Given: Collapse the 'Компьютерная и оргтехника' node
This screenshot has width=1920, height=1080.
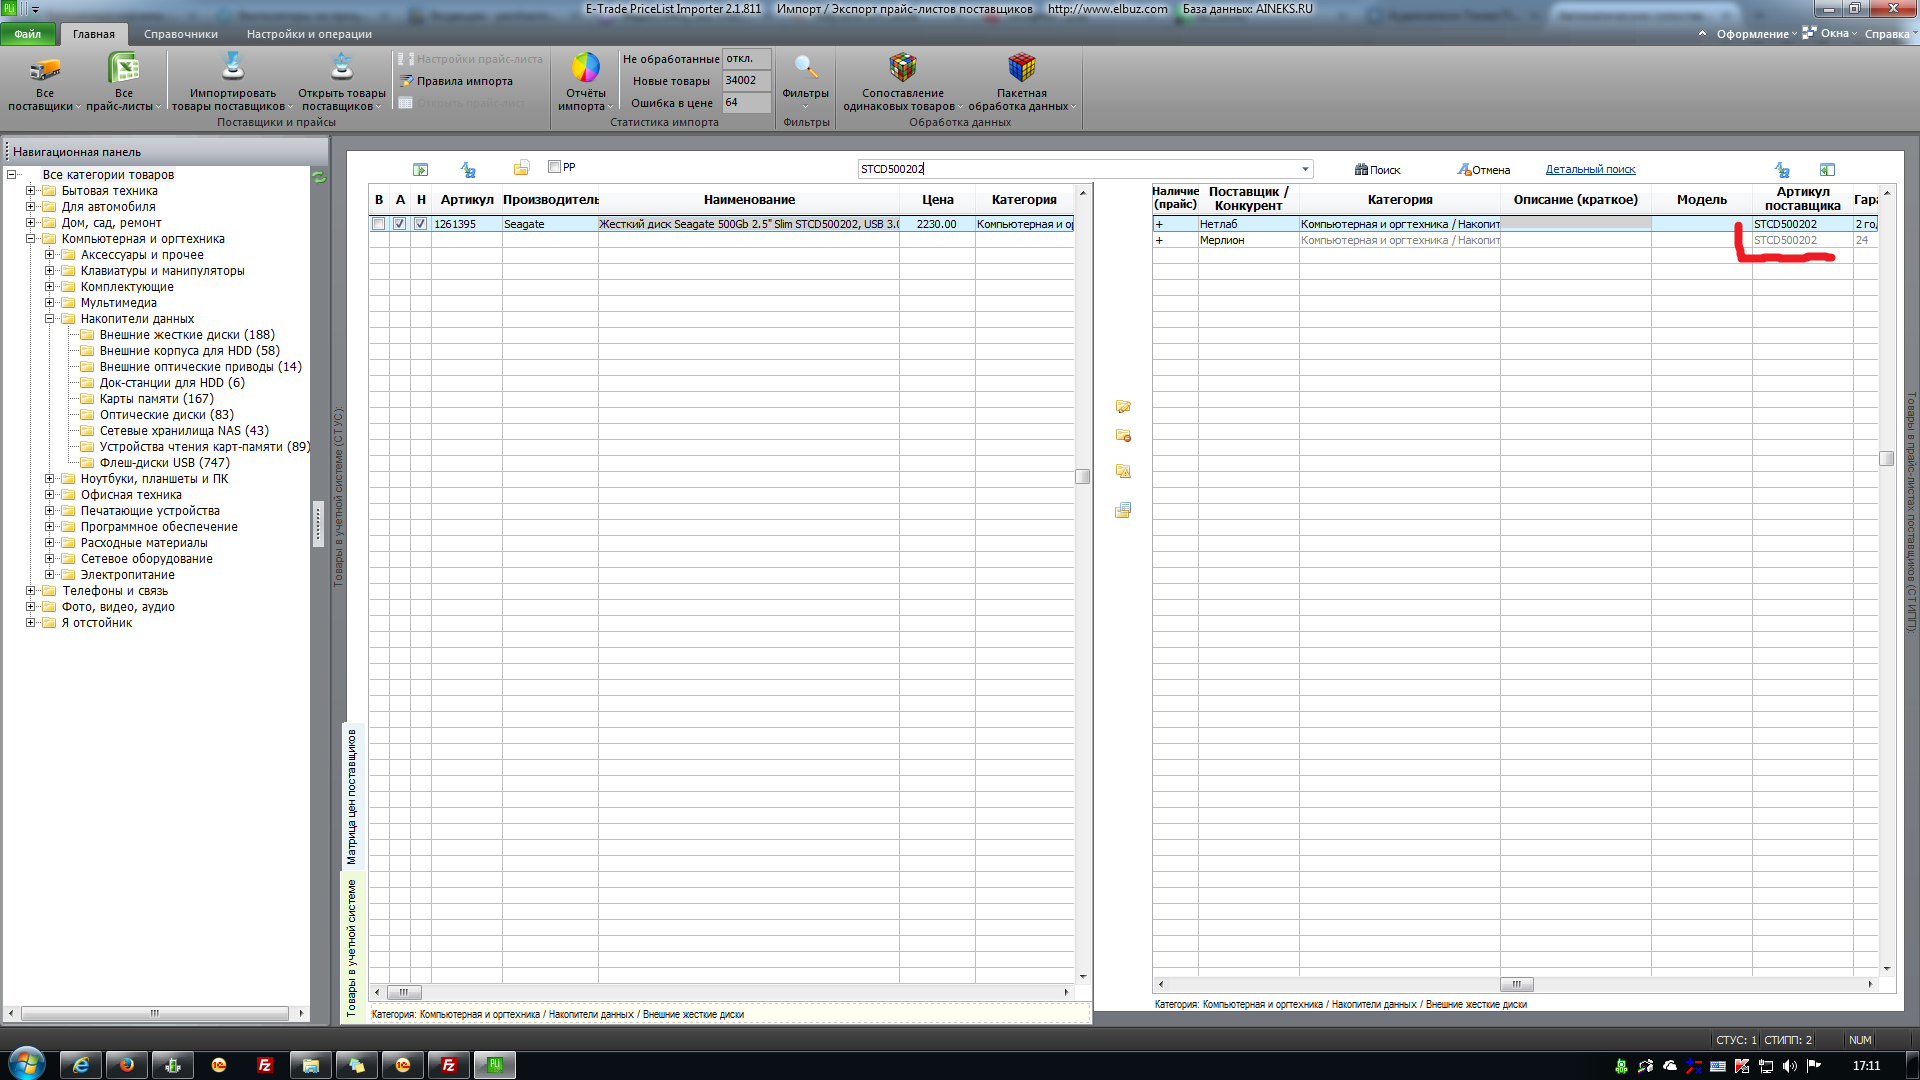Looking at the screenshot, I should 30,239.
